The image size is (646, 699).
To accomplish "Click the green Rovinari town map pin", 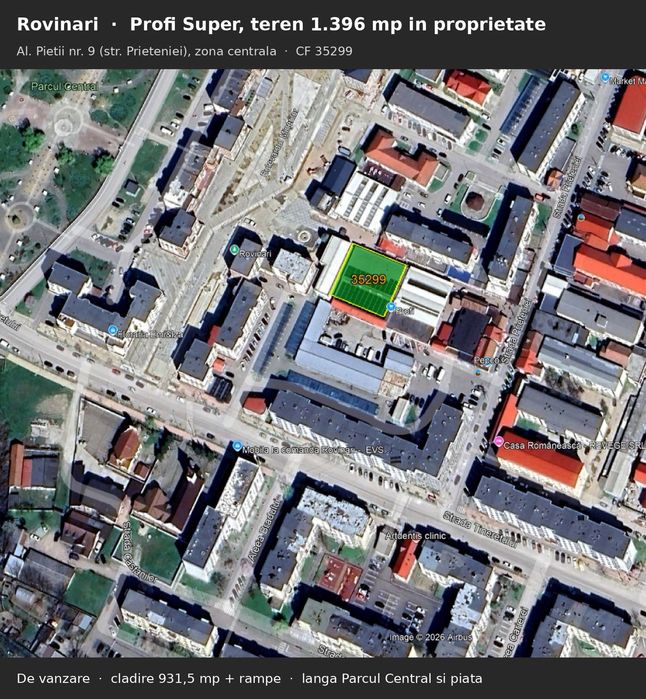I will tap(234, 250).
